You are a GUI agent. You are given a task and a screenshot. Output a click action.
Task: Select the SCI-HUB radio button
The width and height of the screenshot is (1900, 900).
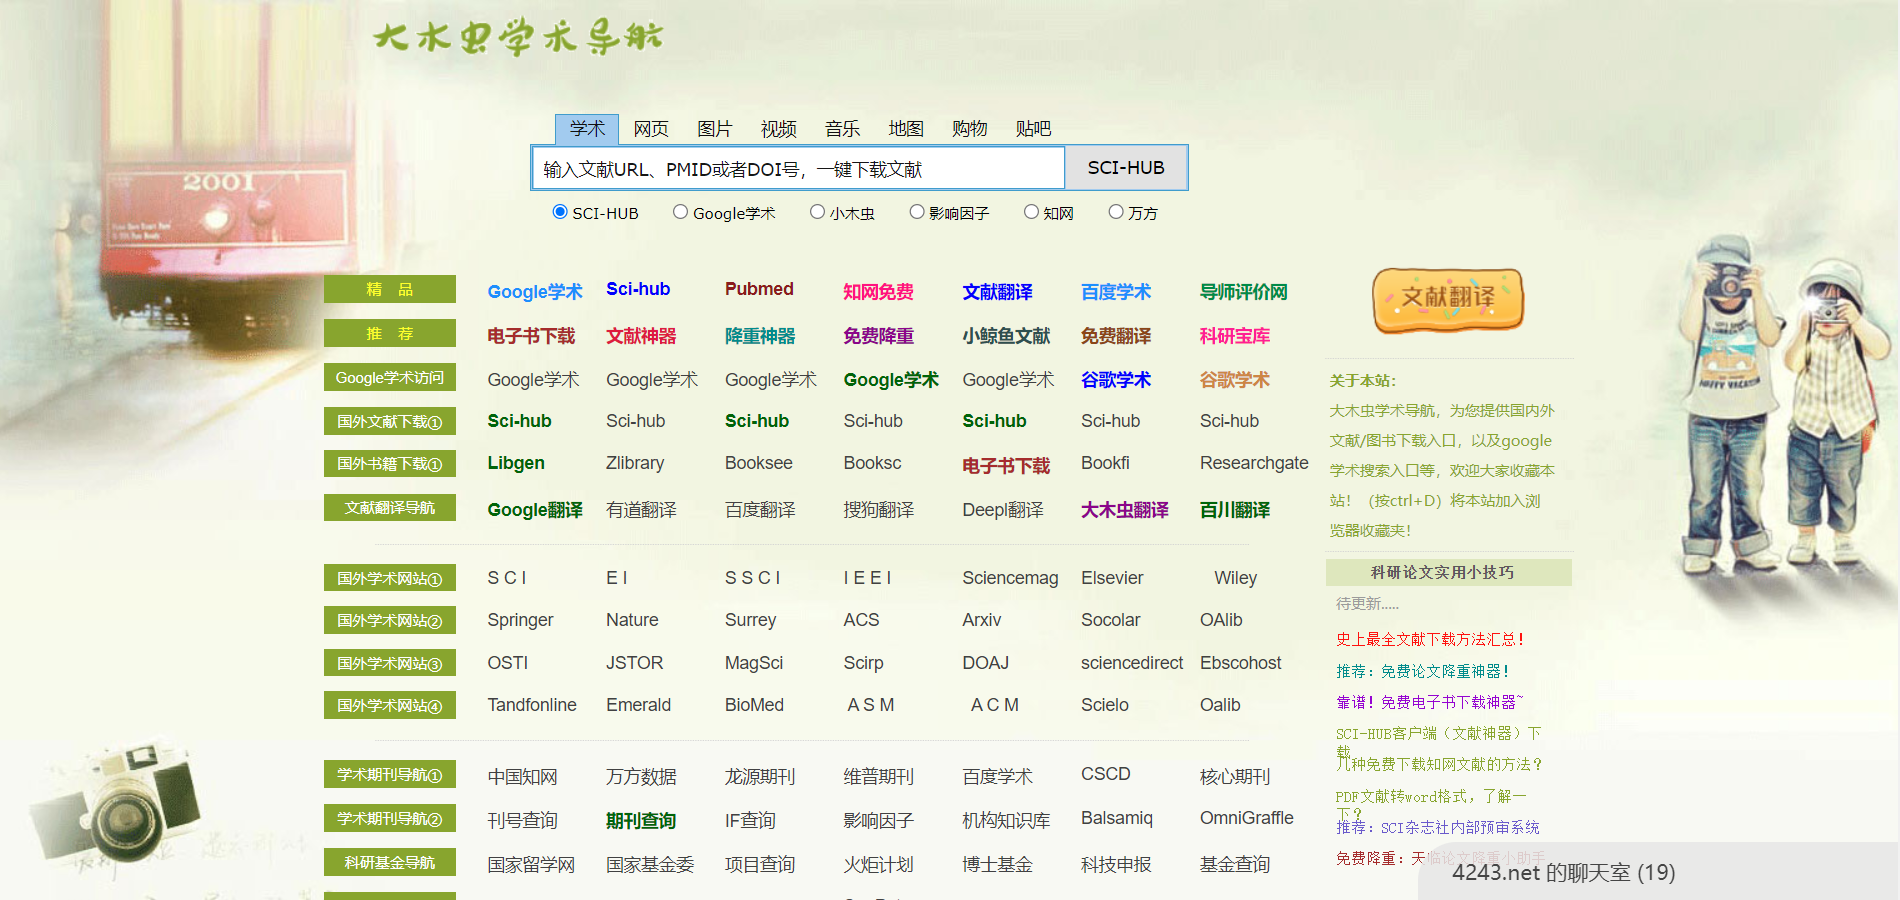[560, 212]
